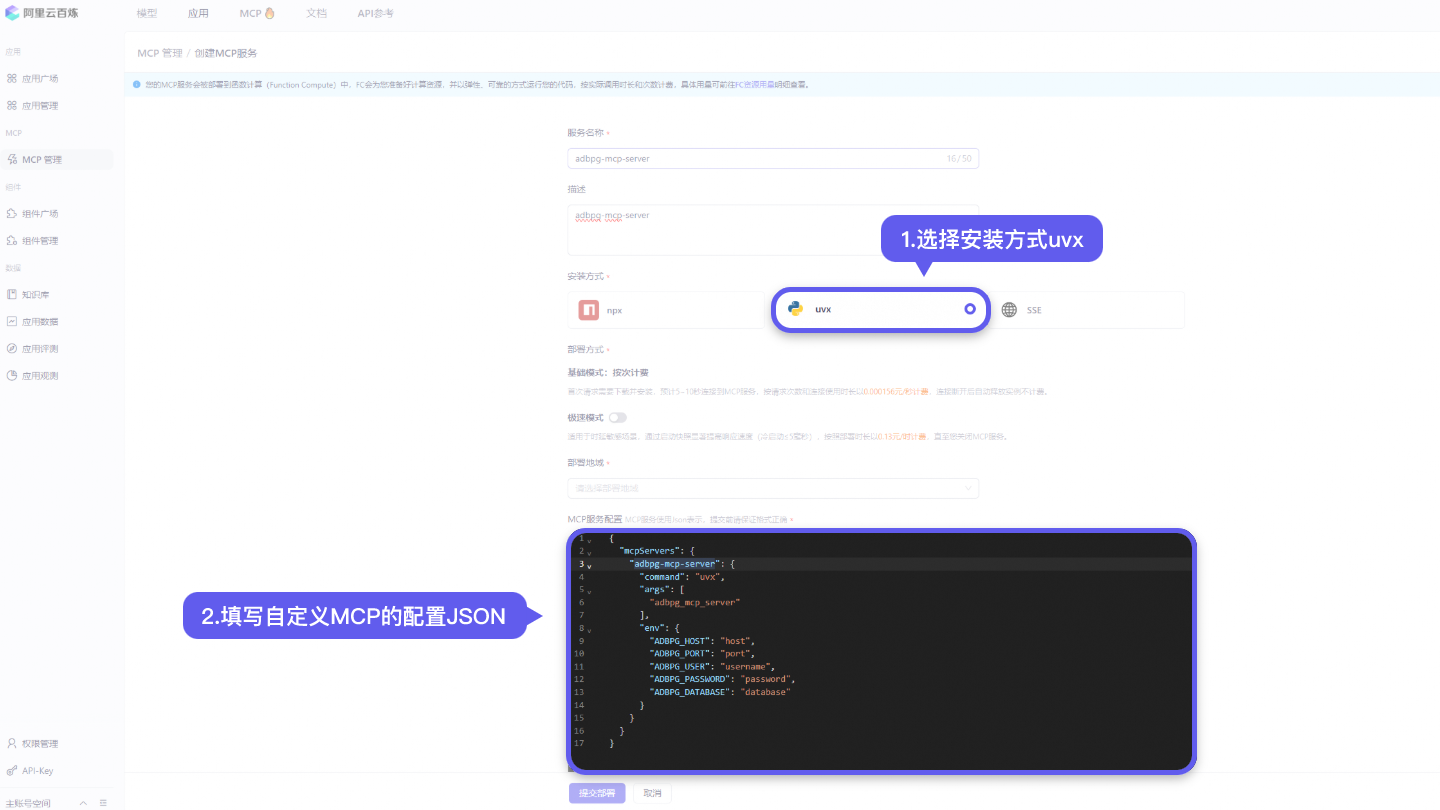The height and width of the screenshot is (810, 1440).
Task: Collapse the mcpServers block in the JSON editor
Action: pyautogui.click(x=587, y=550)
